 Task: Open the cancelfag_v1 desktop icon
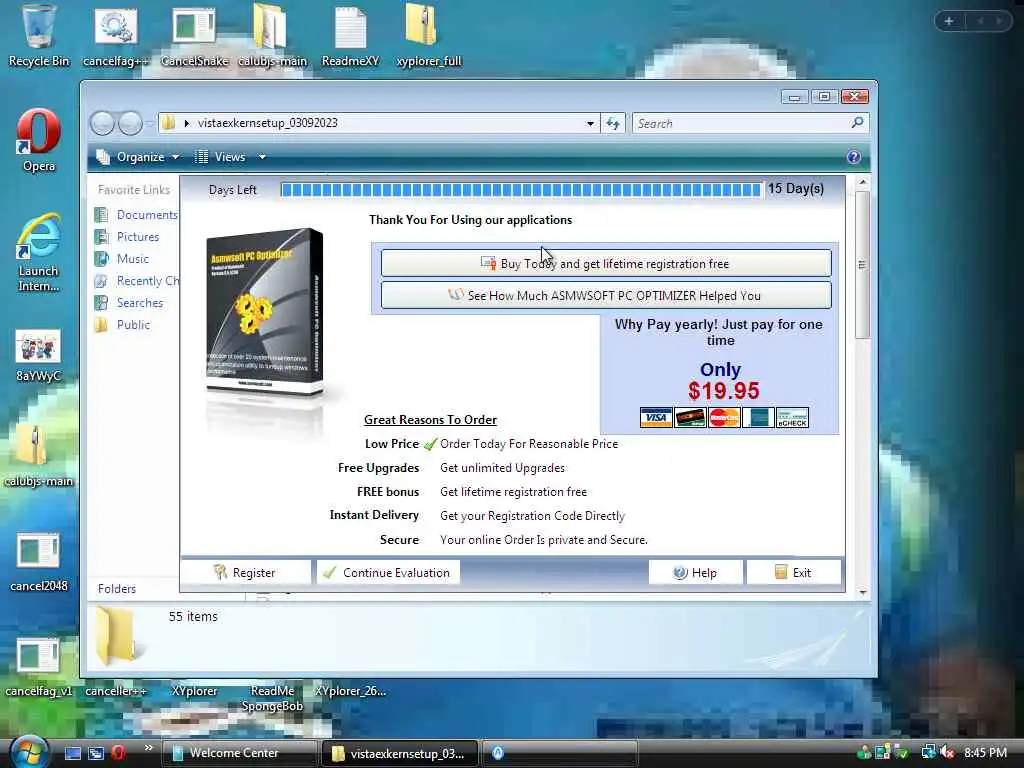[x=39, y=667]
